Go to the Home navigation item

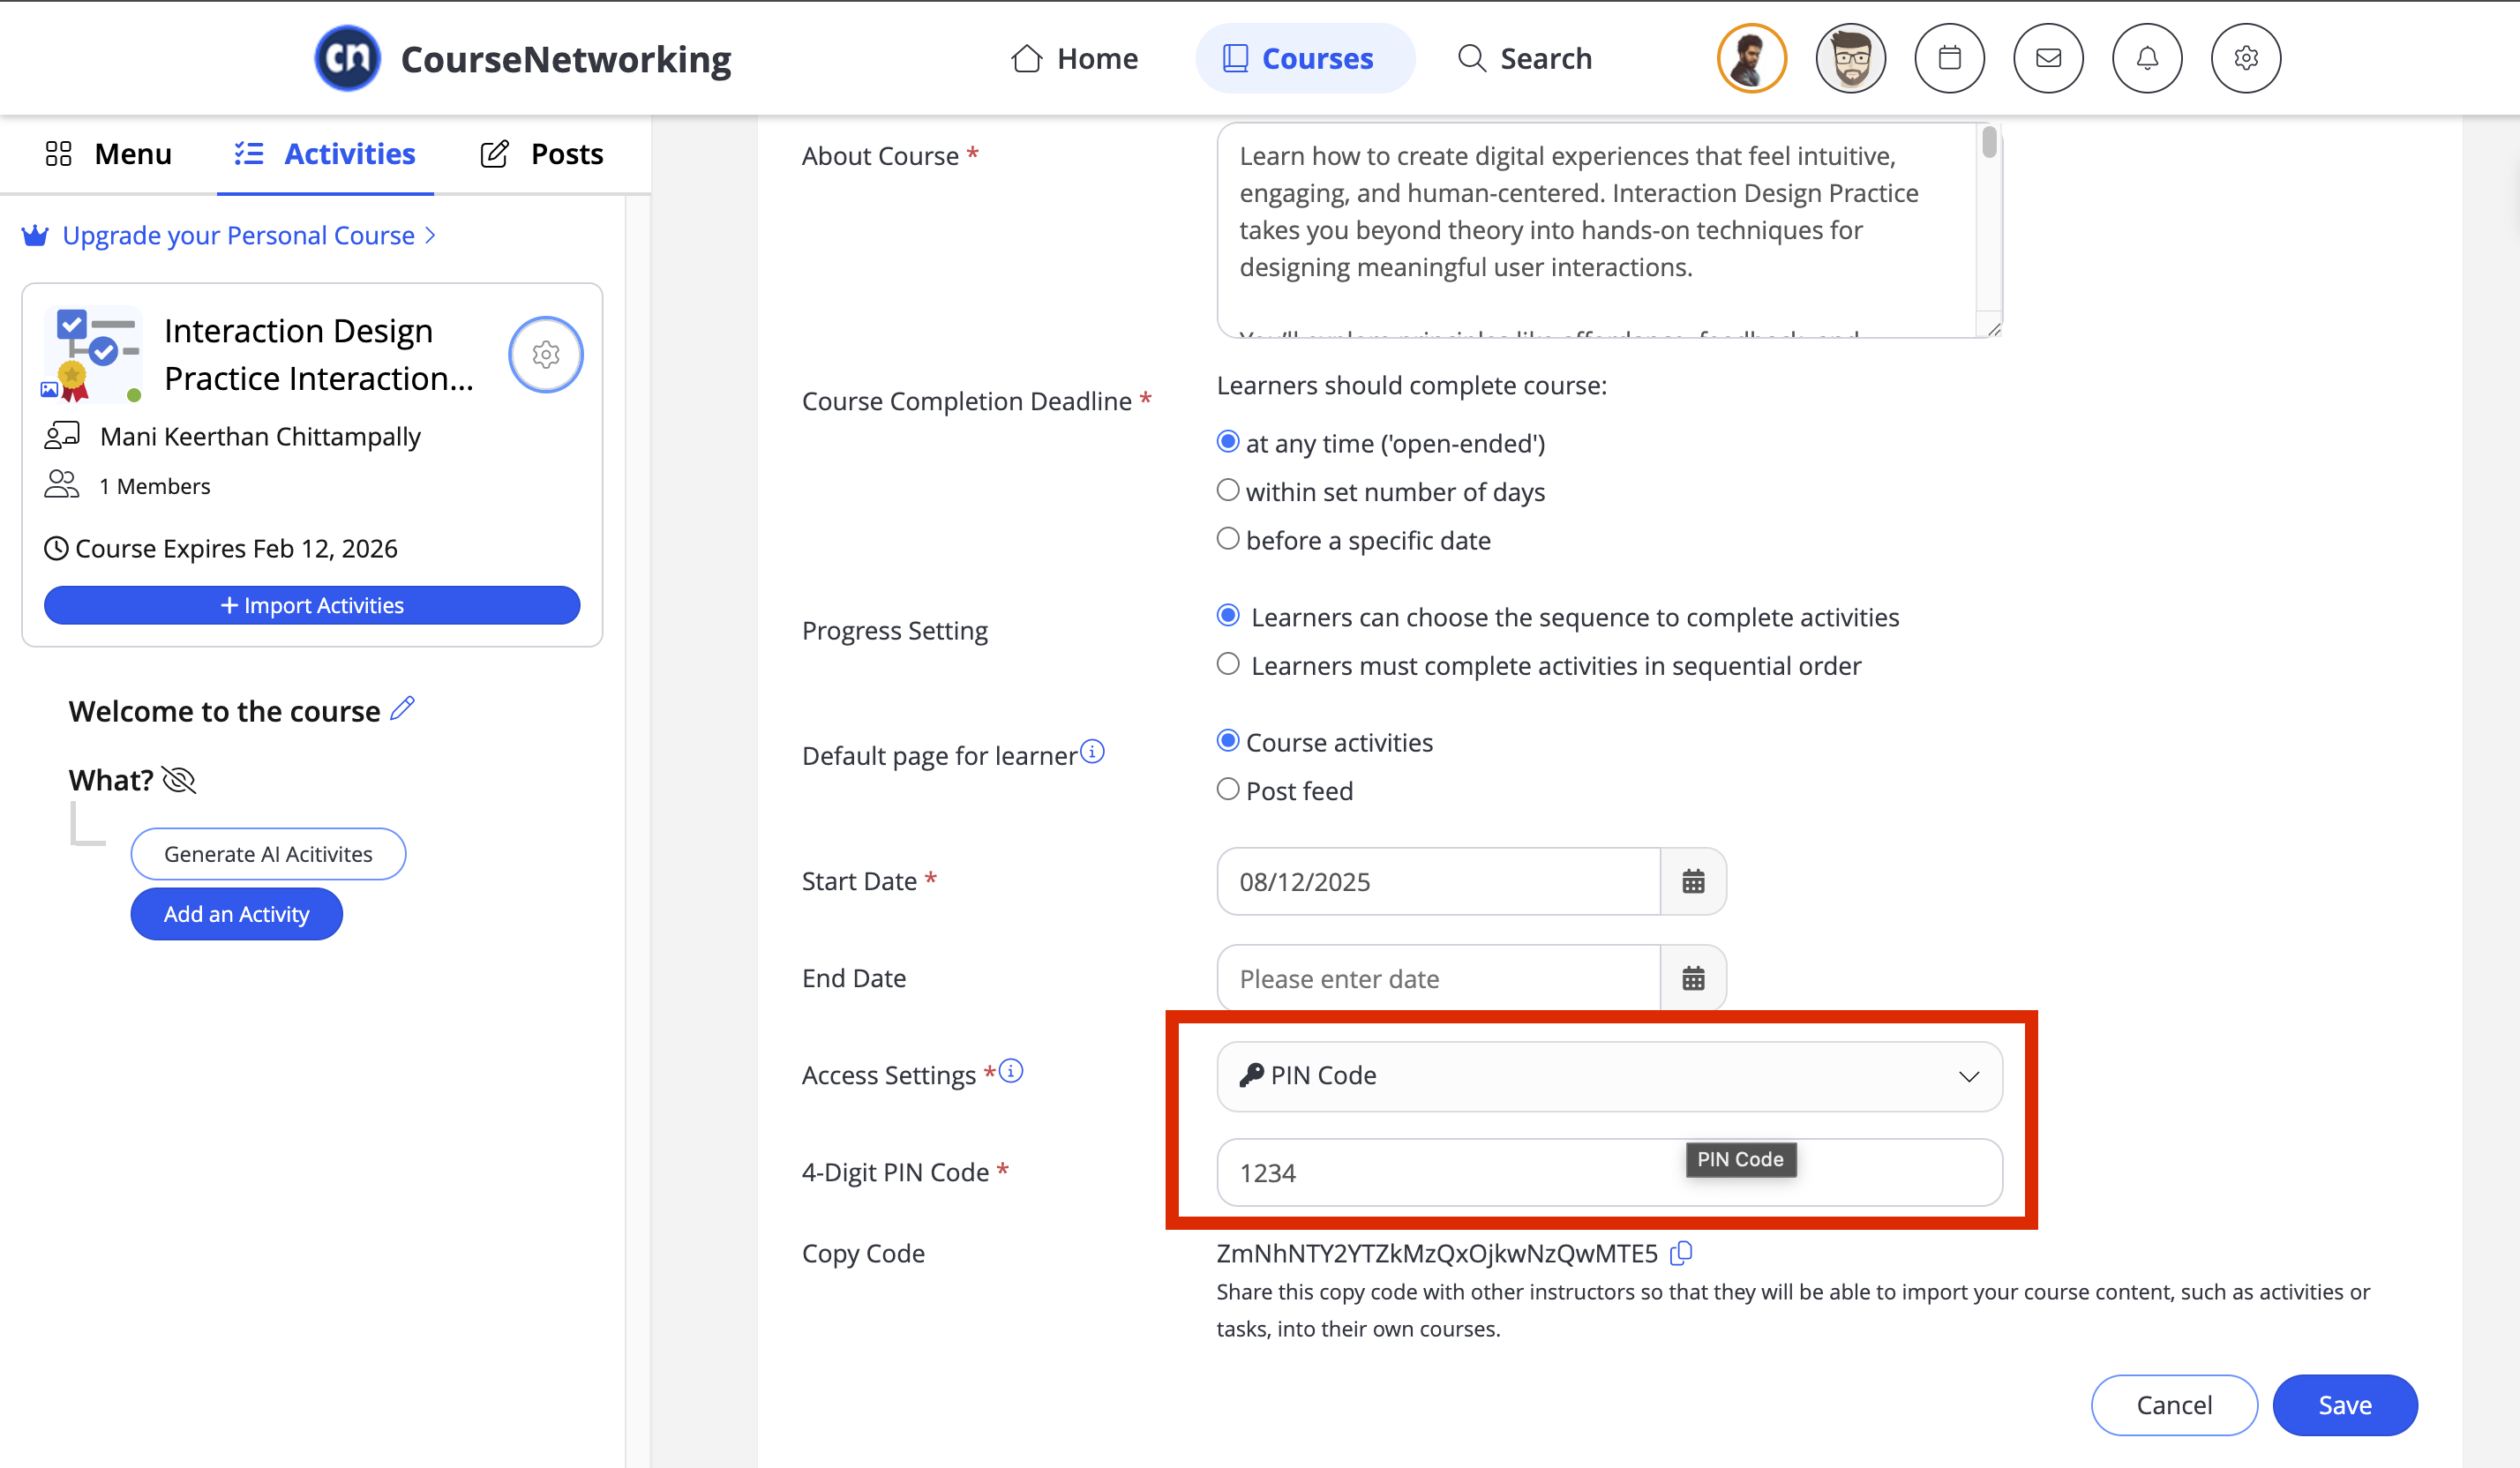pos(1074,58)
